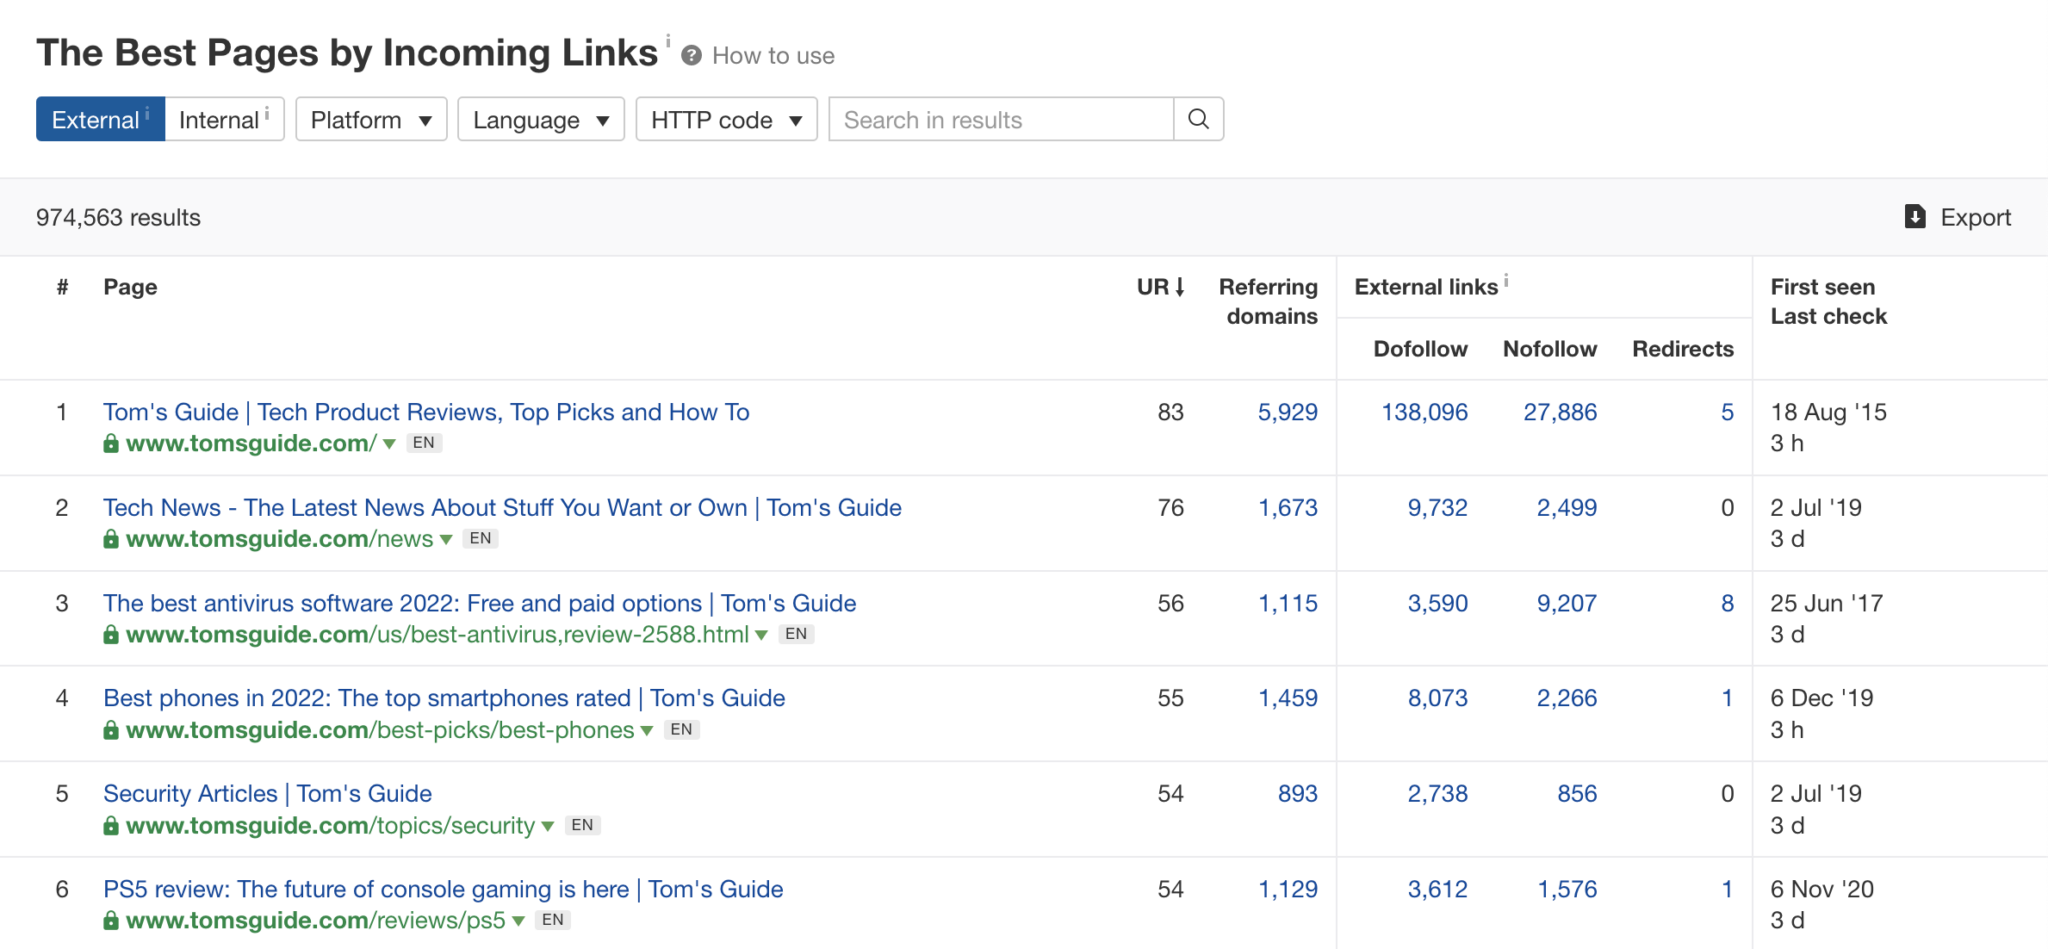Screen dimensions: 2048x949
Task: Sort by Nofollow column header
Action: [x=1550, y=349]
